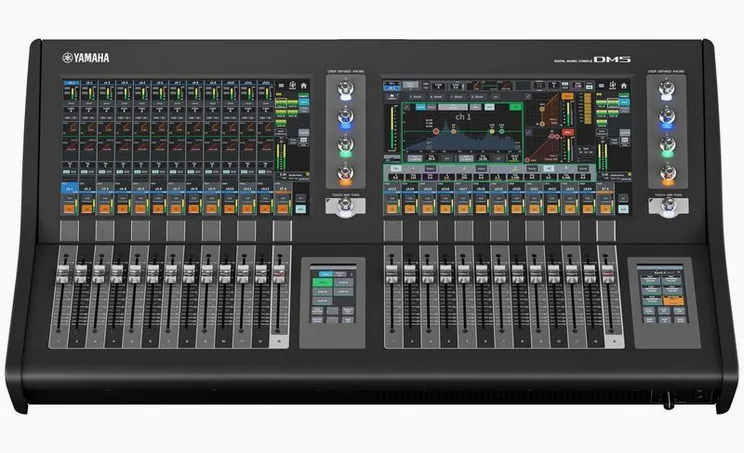Tap orange button on right small utility screen
Image resolution: width=744 pixels, height=453 pixels.
(x=673, y=301)
